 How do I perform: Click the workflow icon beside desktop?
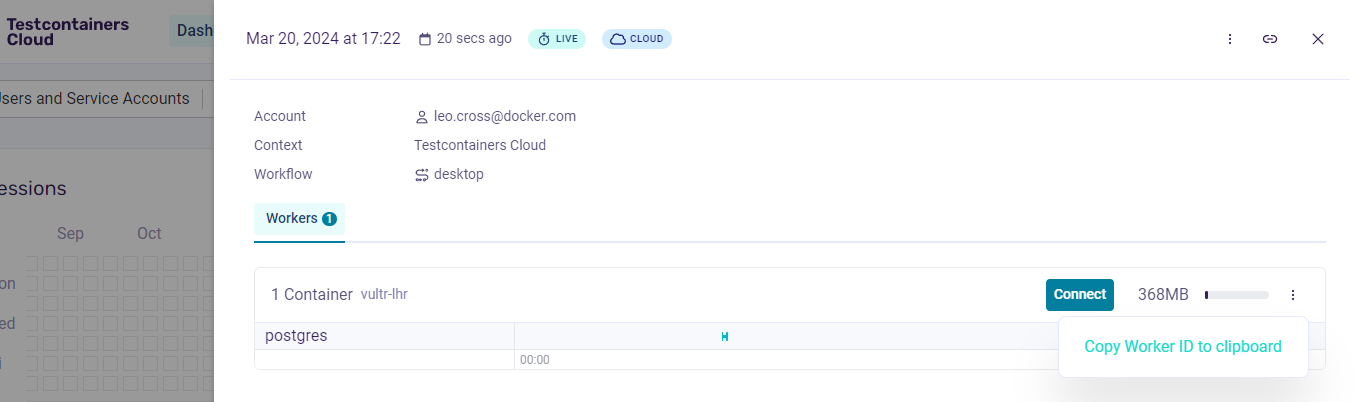click(x=422, y=175)
